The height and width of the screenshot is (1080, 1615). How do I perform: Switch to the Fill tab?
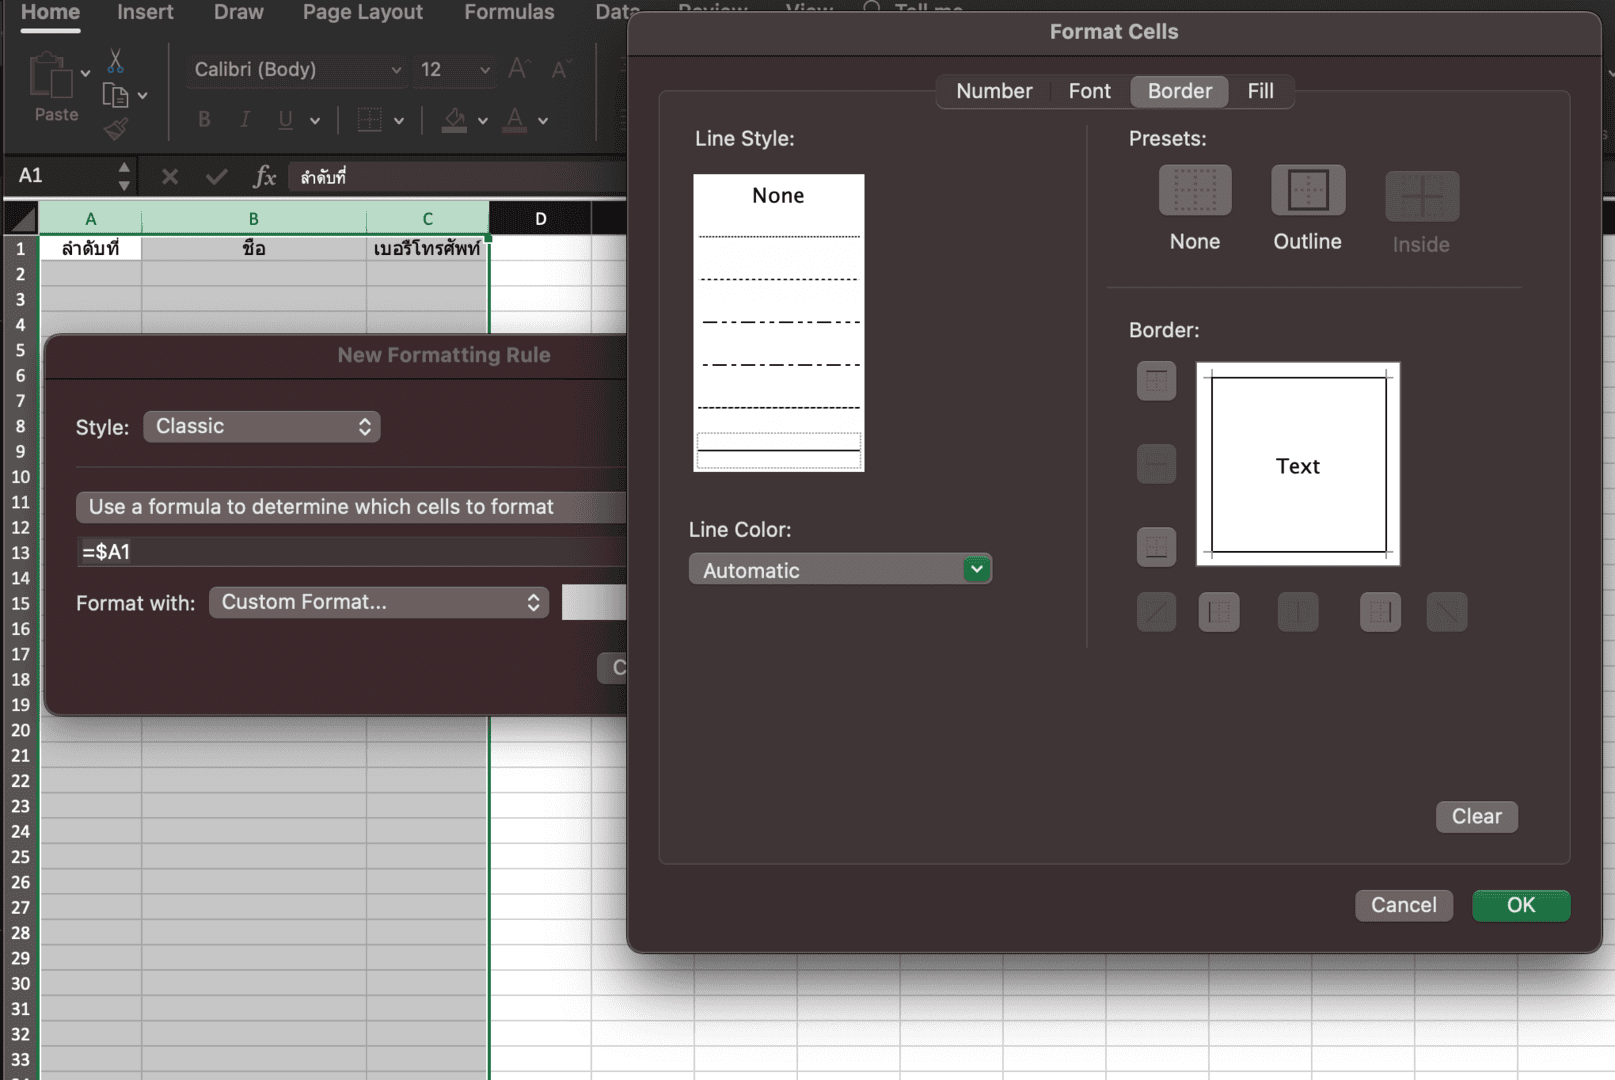1260,91
